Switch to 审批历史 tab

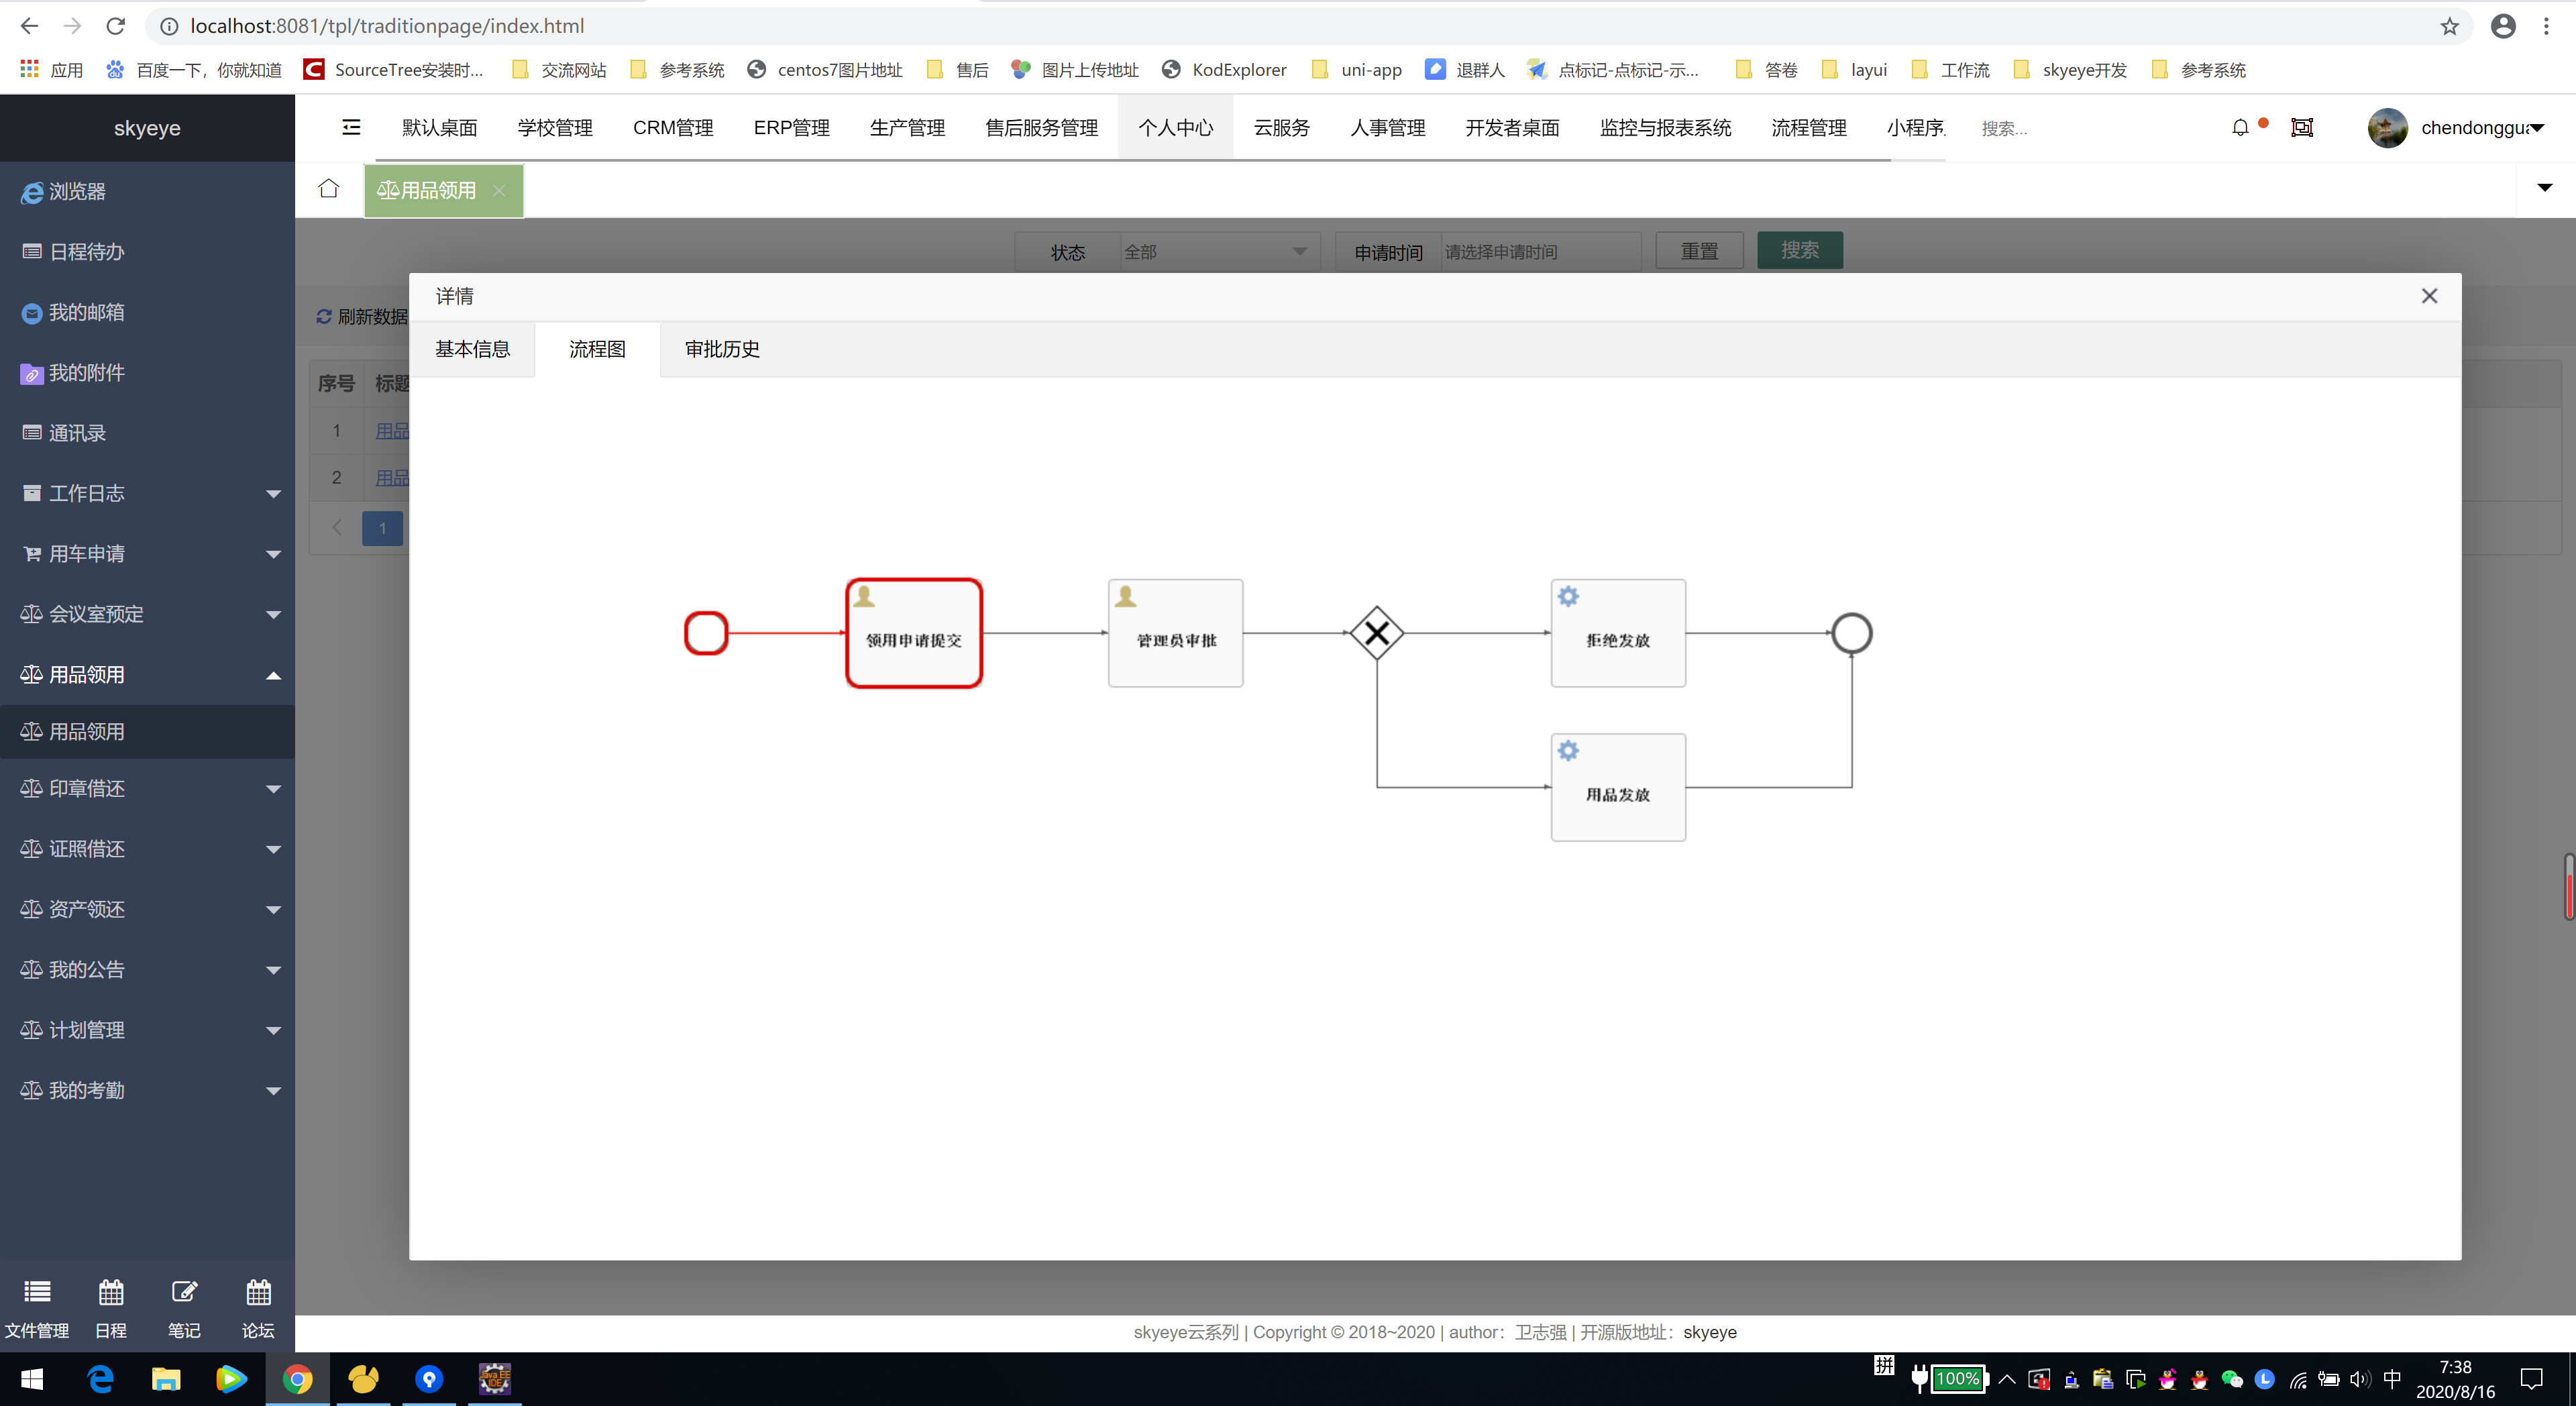tap(722, 349)
